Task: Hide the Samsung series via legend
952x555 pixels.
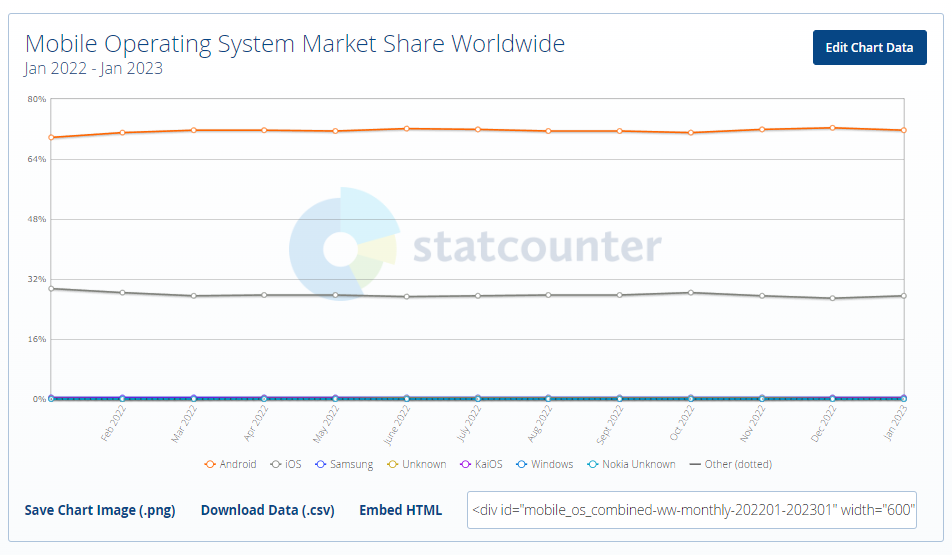Action: [x=344, y=464]
